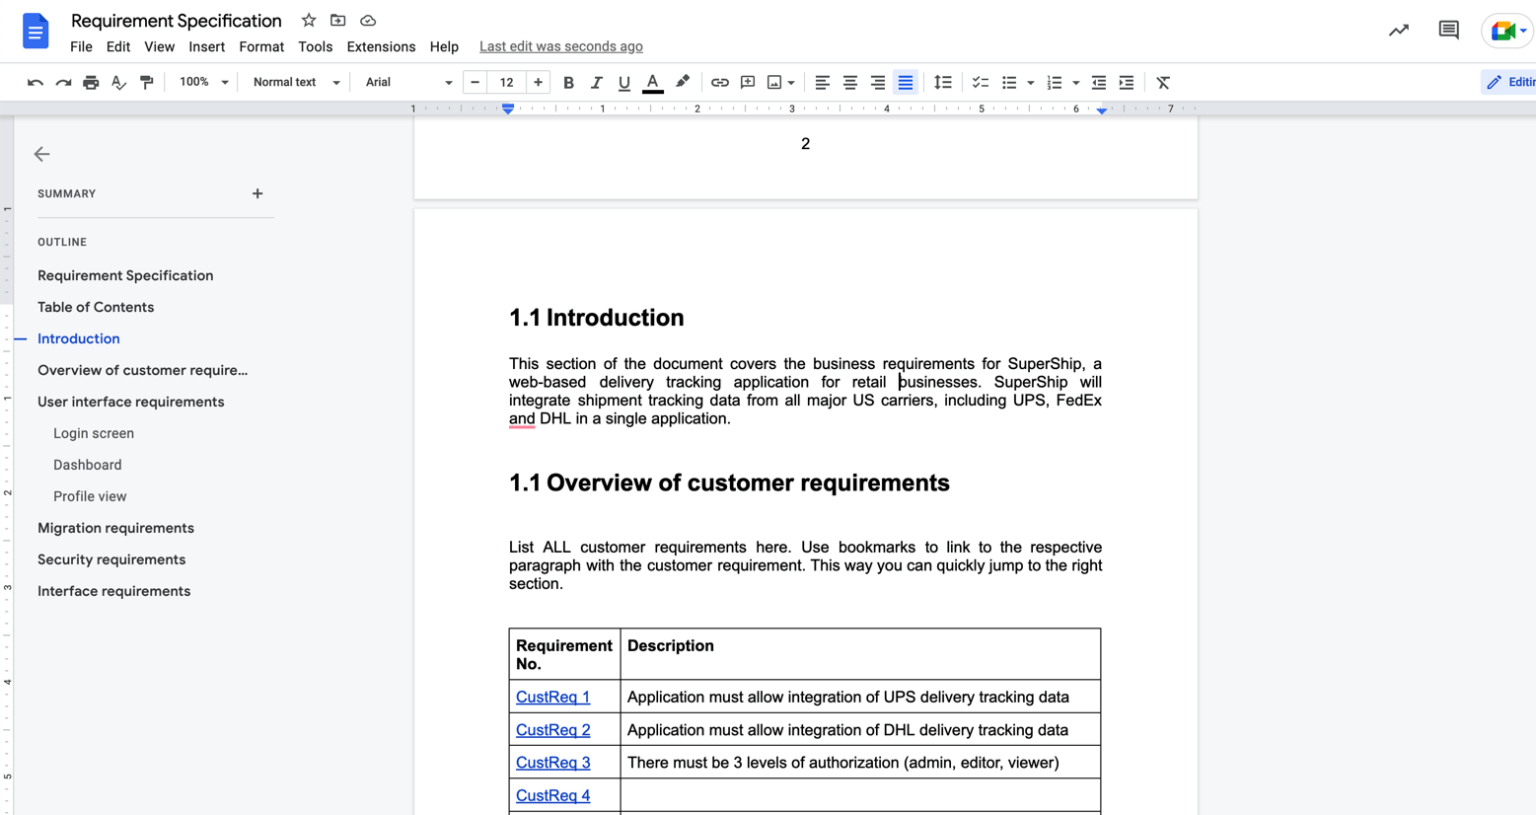
Task: Insert a link
Action: tap(719, 82)
